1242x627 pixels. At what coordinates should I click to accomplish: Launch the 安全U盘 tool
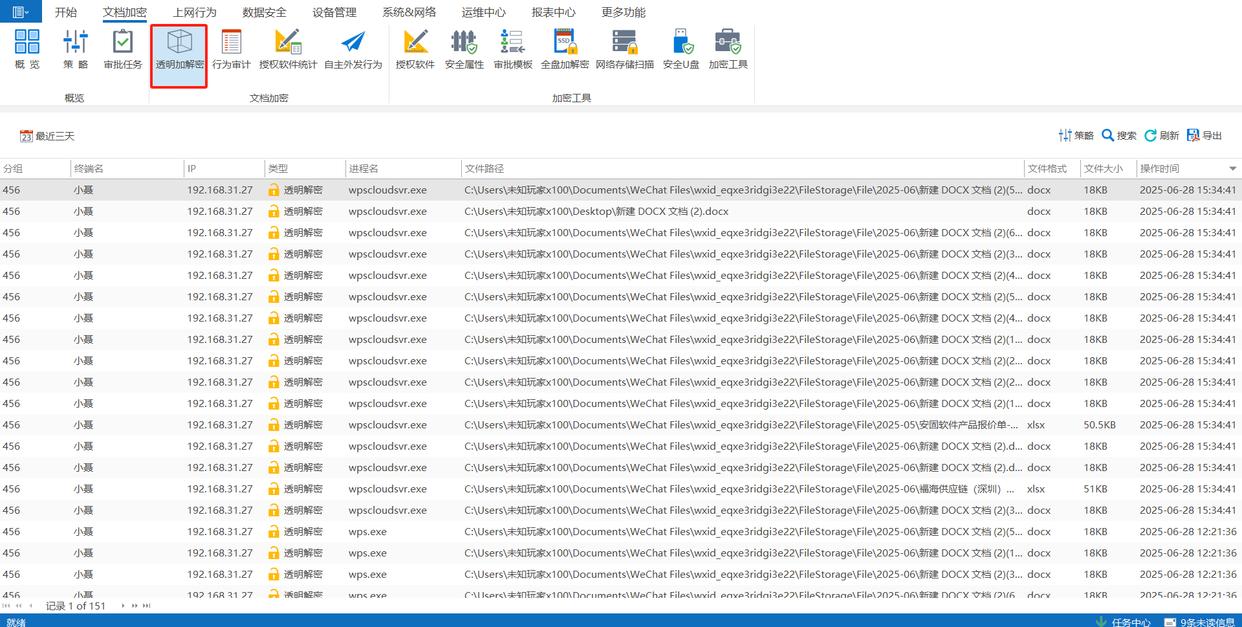(x=681, y=49)
